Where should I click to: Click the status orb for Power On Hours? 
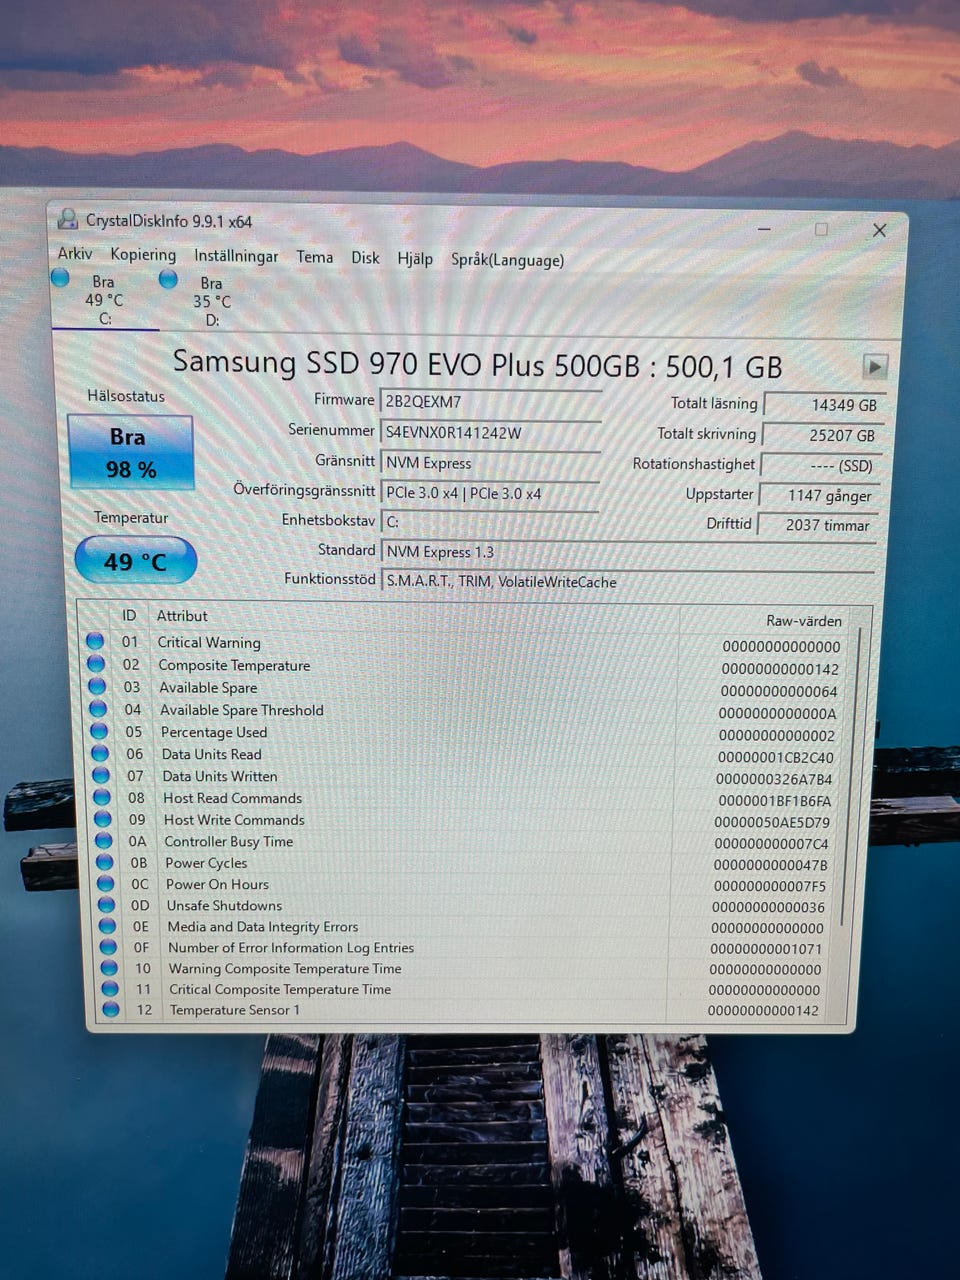(106, 884)
